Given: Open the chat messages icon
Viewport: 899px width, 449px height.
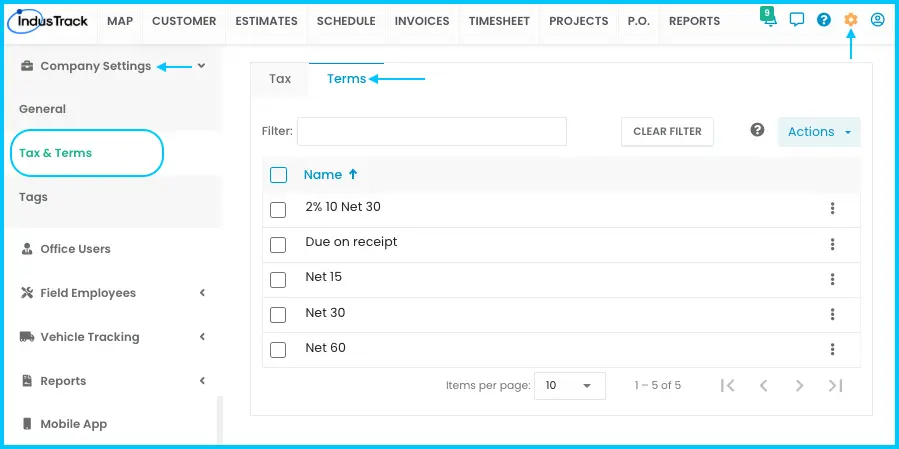Looking at the screenshot, I should (x=796, y=20).
